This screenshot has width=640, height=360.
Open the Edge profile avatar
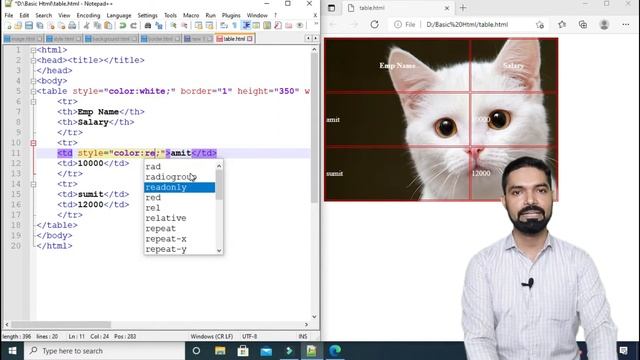604,24
